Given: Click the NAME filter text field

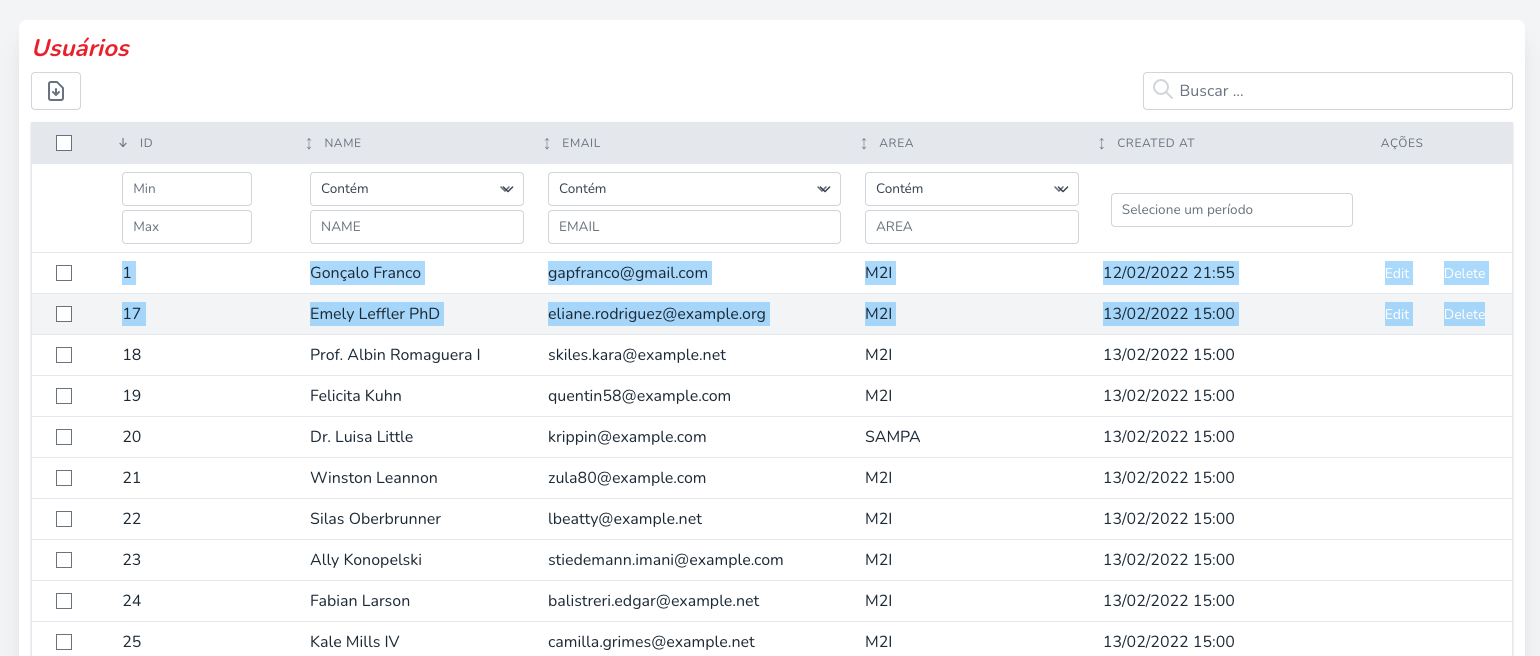Looking at the screenshot, I should click(x=417, y=227).
